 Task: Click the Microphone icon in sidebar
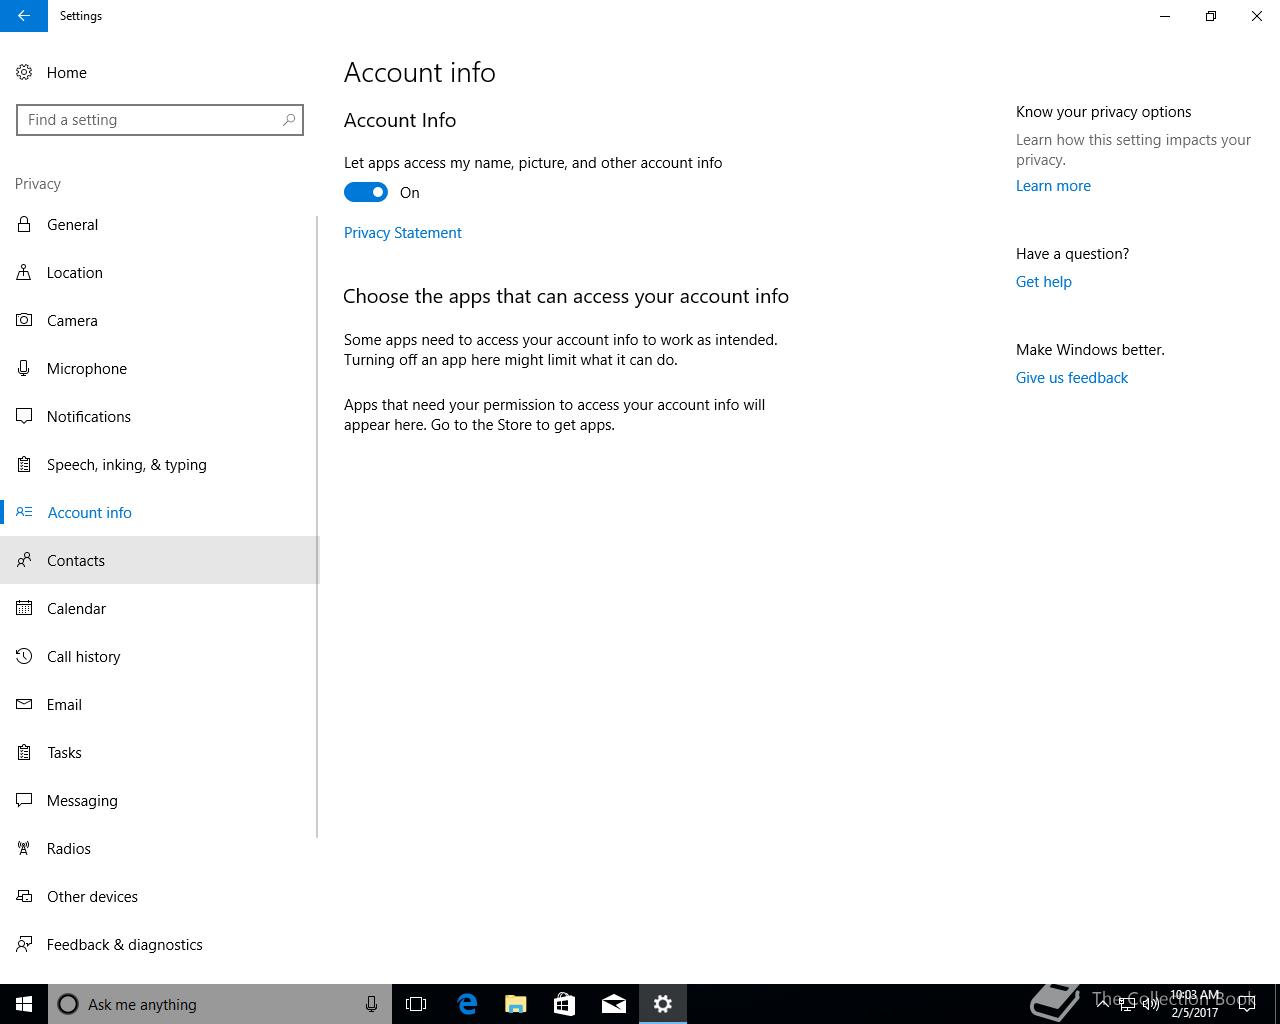(x=24, y=368)
